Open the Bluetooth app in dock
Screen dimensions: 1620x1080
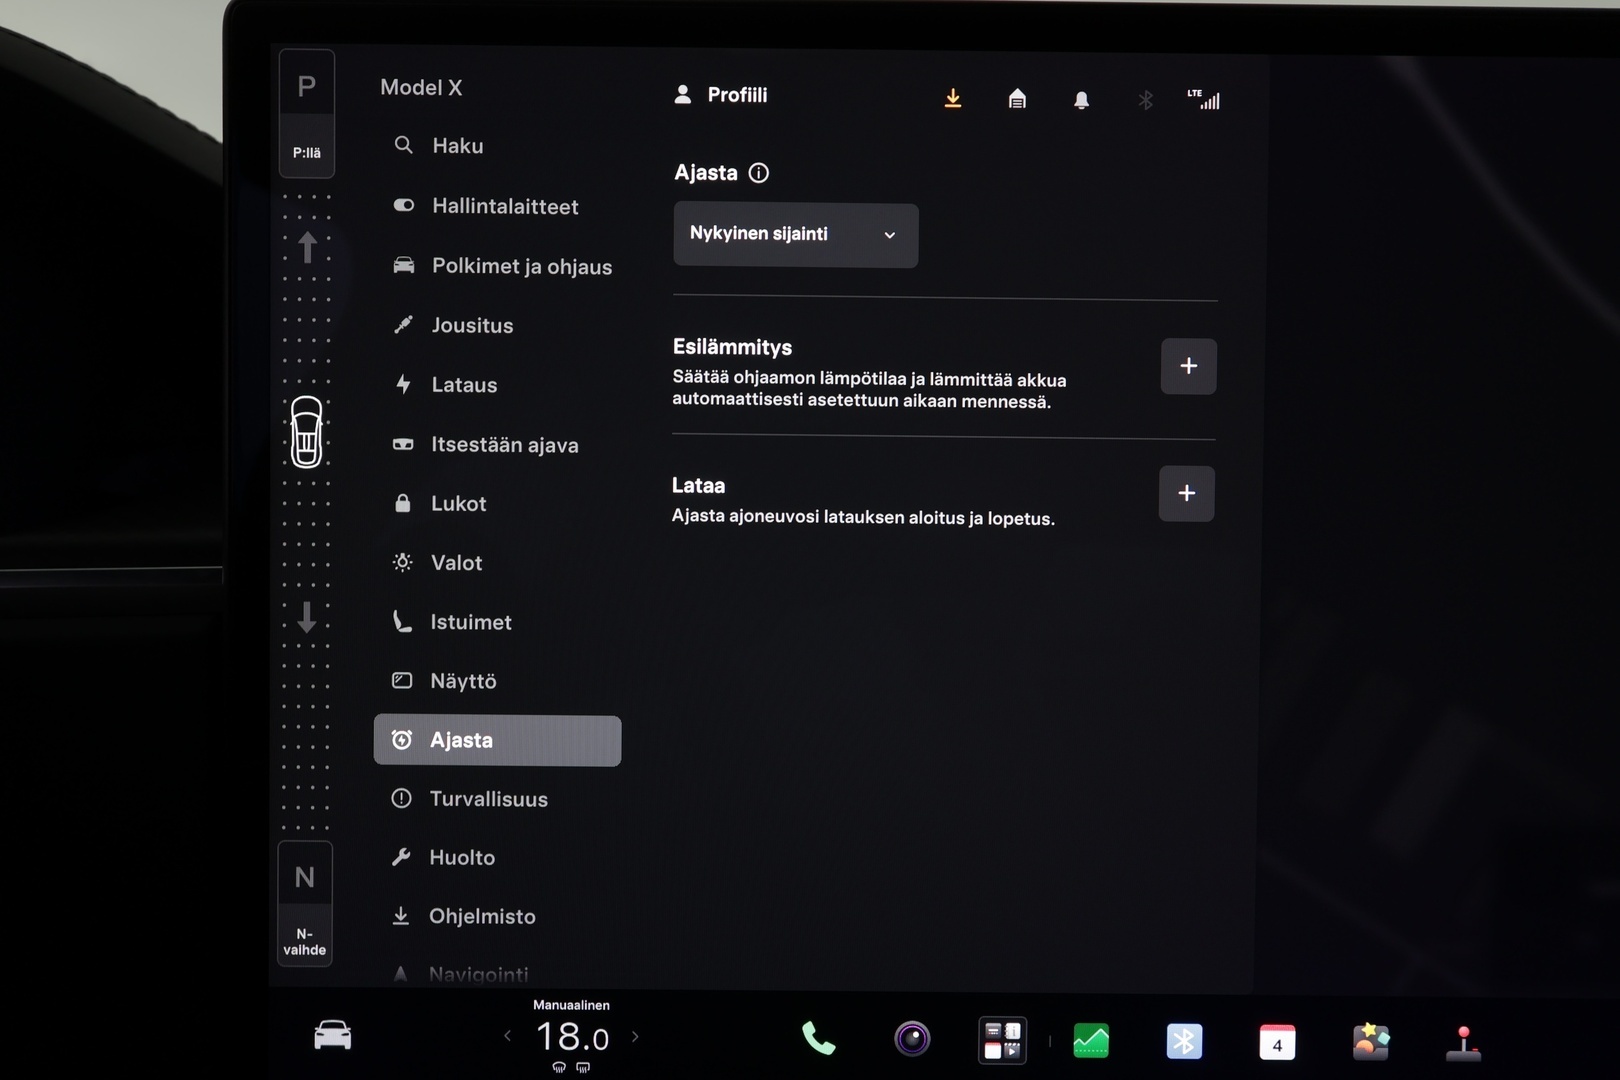point(1184,1041)
